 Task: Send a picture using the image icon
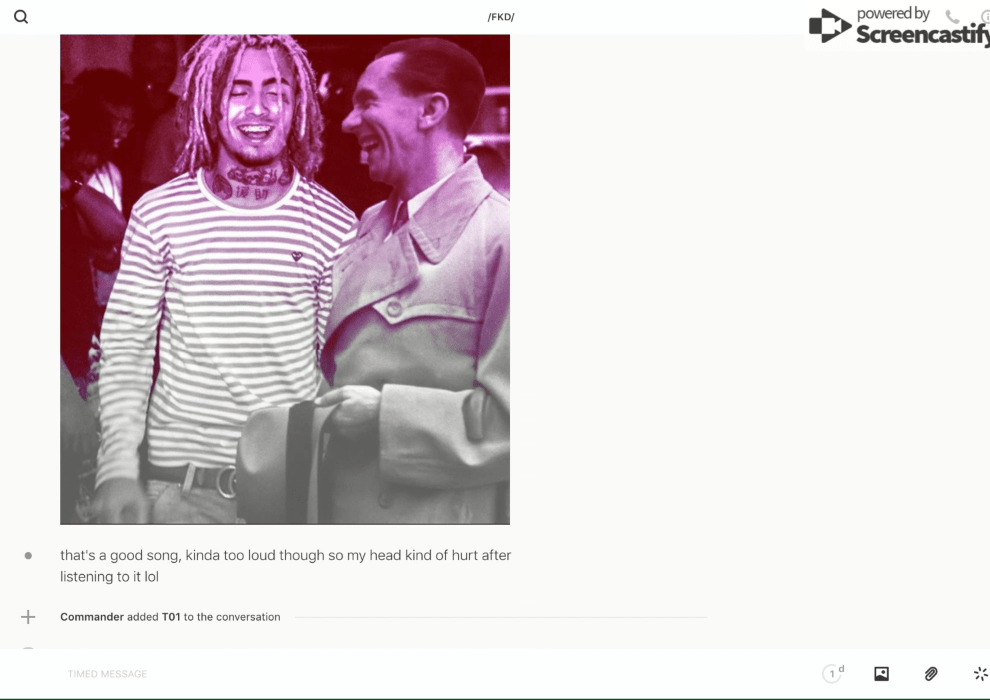tap(881, 674)
